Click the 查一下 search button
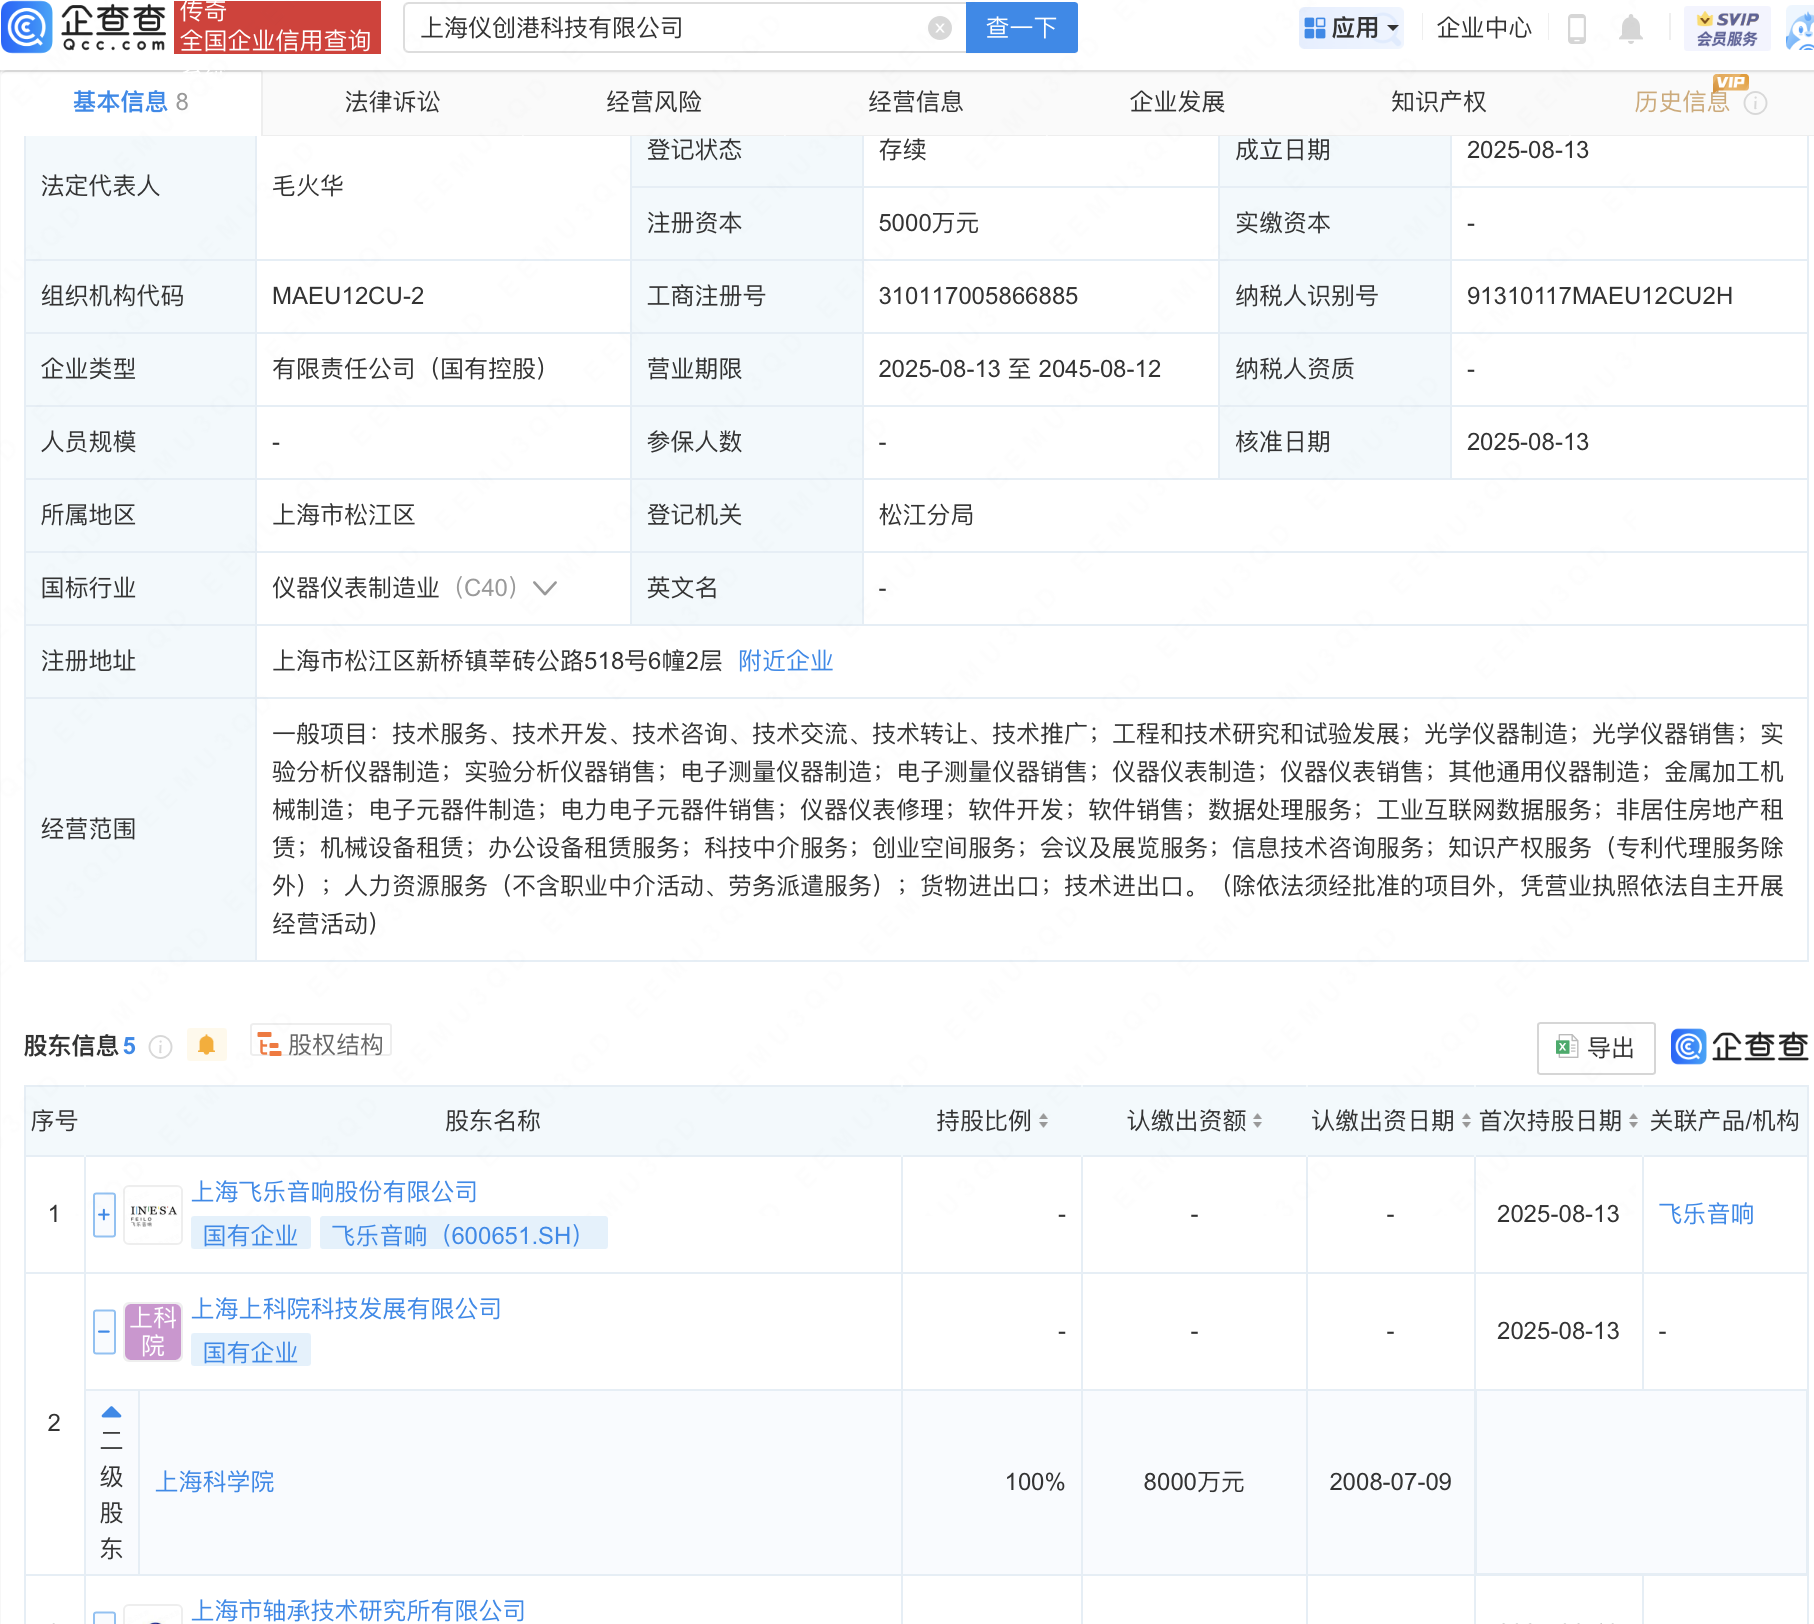The height and width of the screenshot is (1624, 1814). pos(1021,27)
